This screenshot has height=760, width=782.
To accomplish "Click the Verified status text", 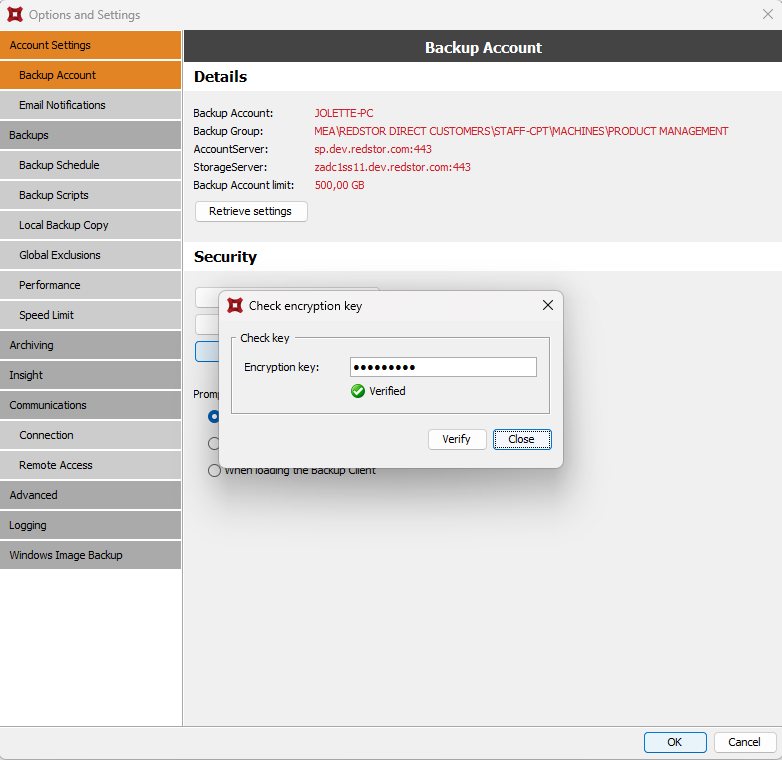I will (387, 391).
